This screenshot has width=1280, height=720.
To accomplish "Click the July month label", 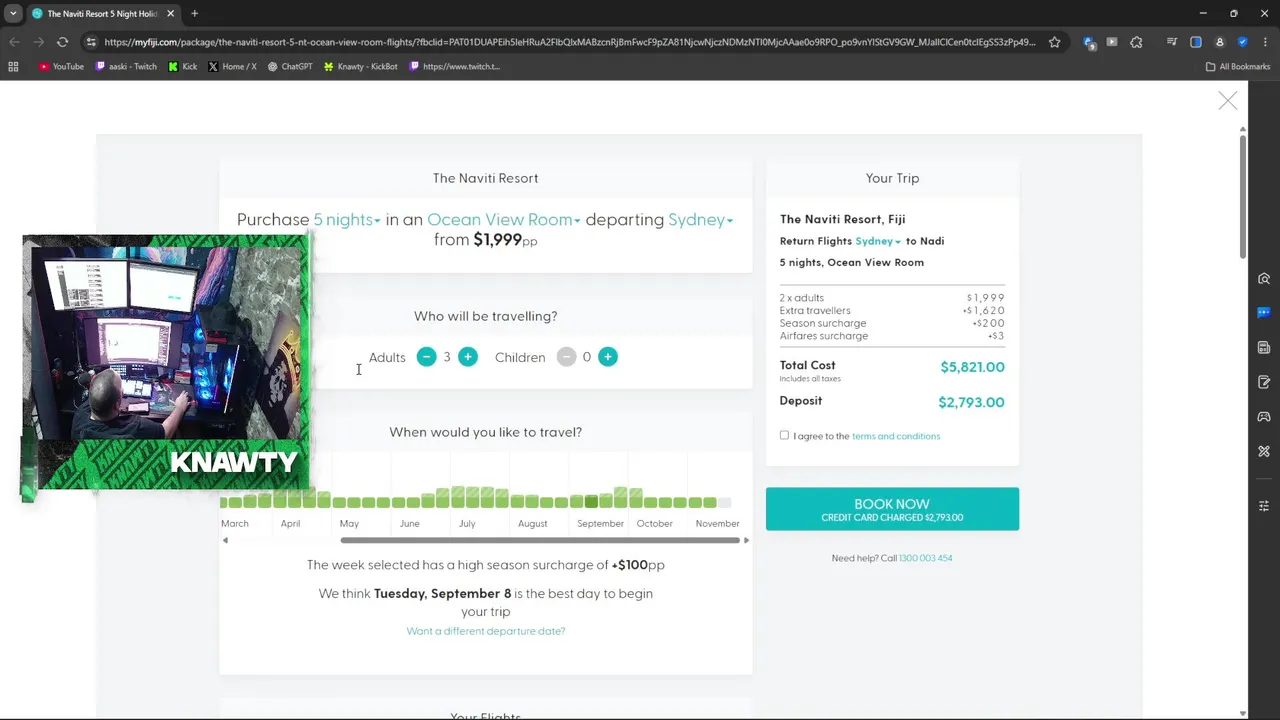I will (467, 523).
